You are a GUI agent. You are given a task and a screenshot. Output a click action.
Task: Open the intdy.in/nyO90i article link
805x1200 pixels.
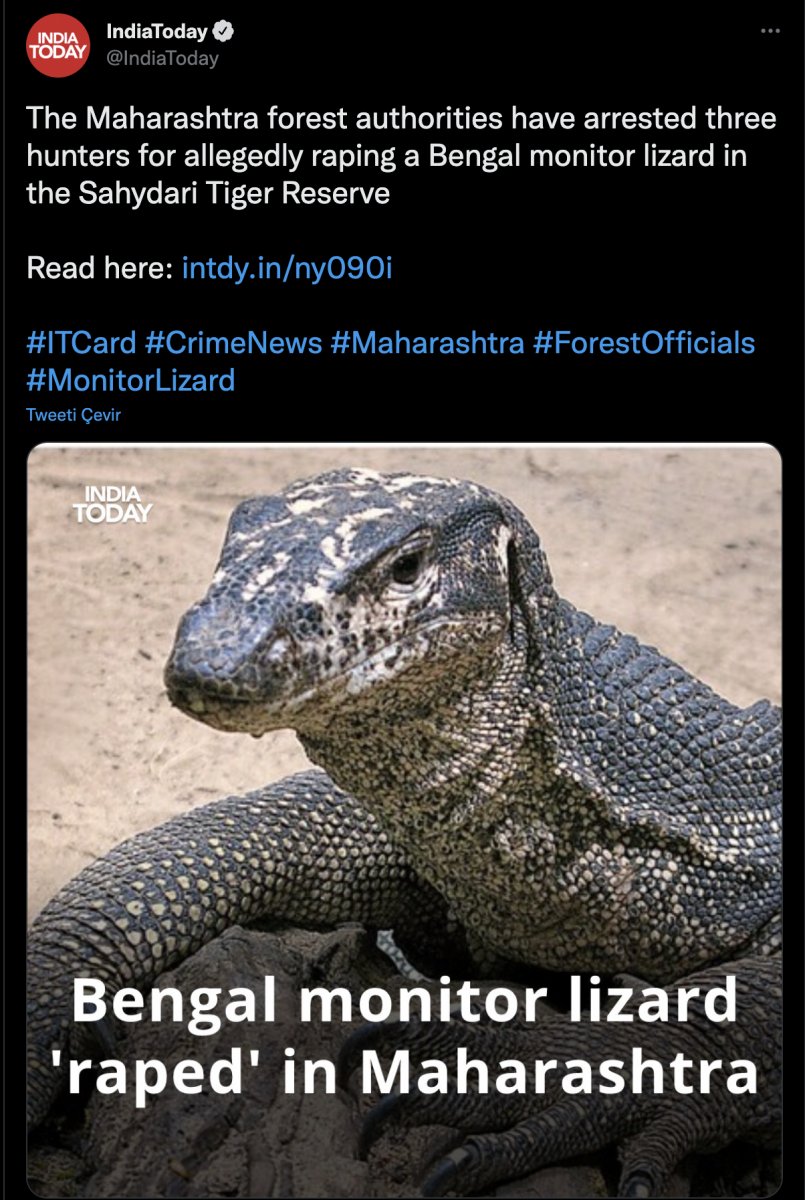point(287,268)
